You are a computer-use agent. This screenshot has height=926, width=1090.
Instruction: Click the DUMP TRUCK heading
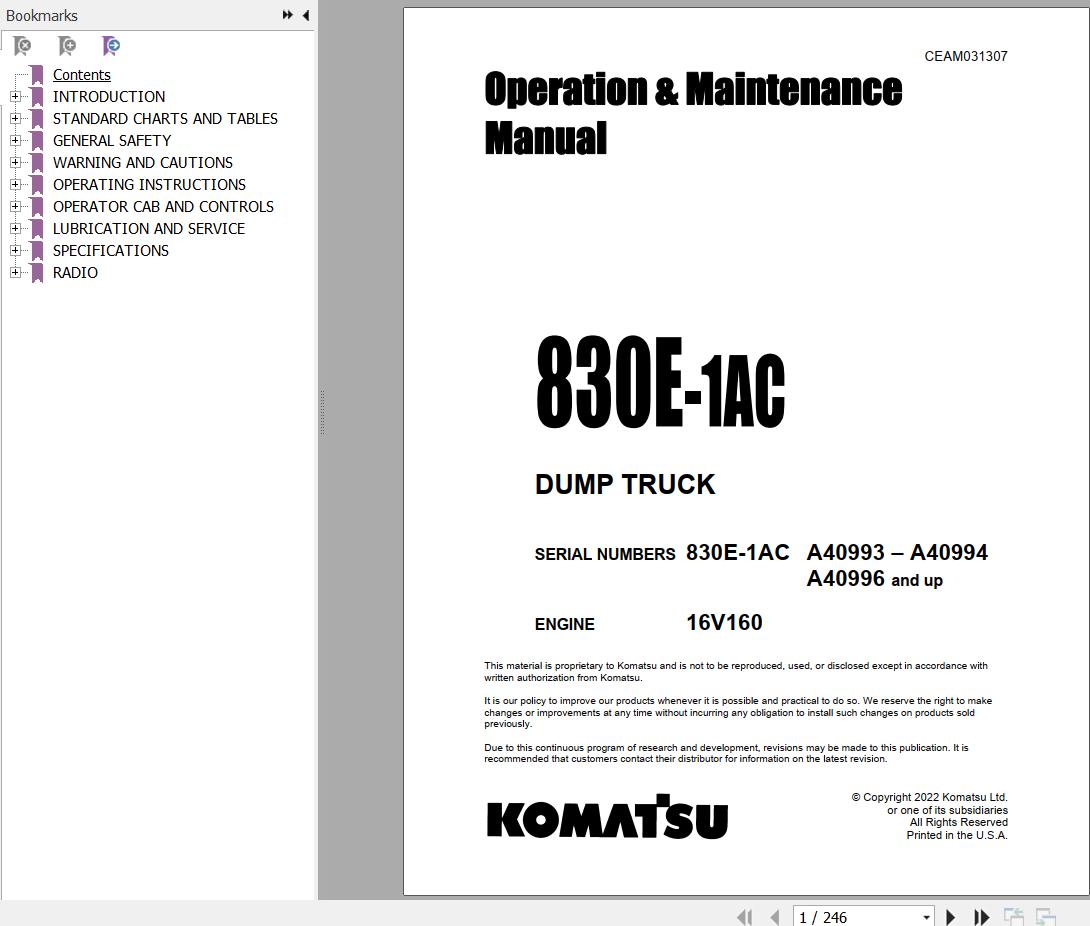(625, 485)
